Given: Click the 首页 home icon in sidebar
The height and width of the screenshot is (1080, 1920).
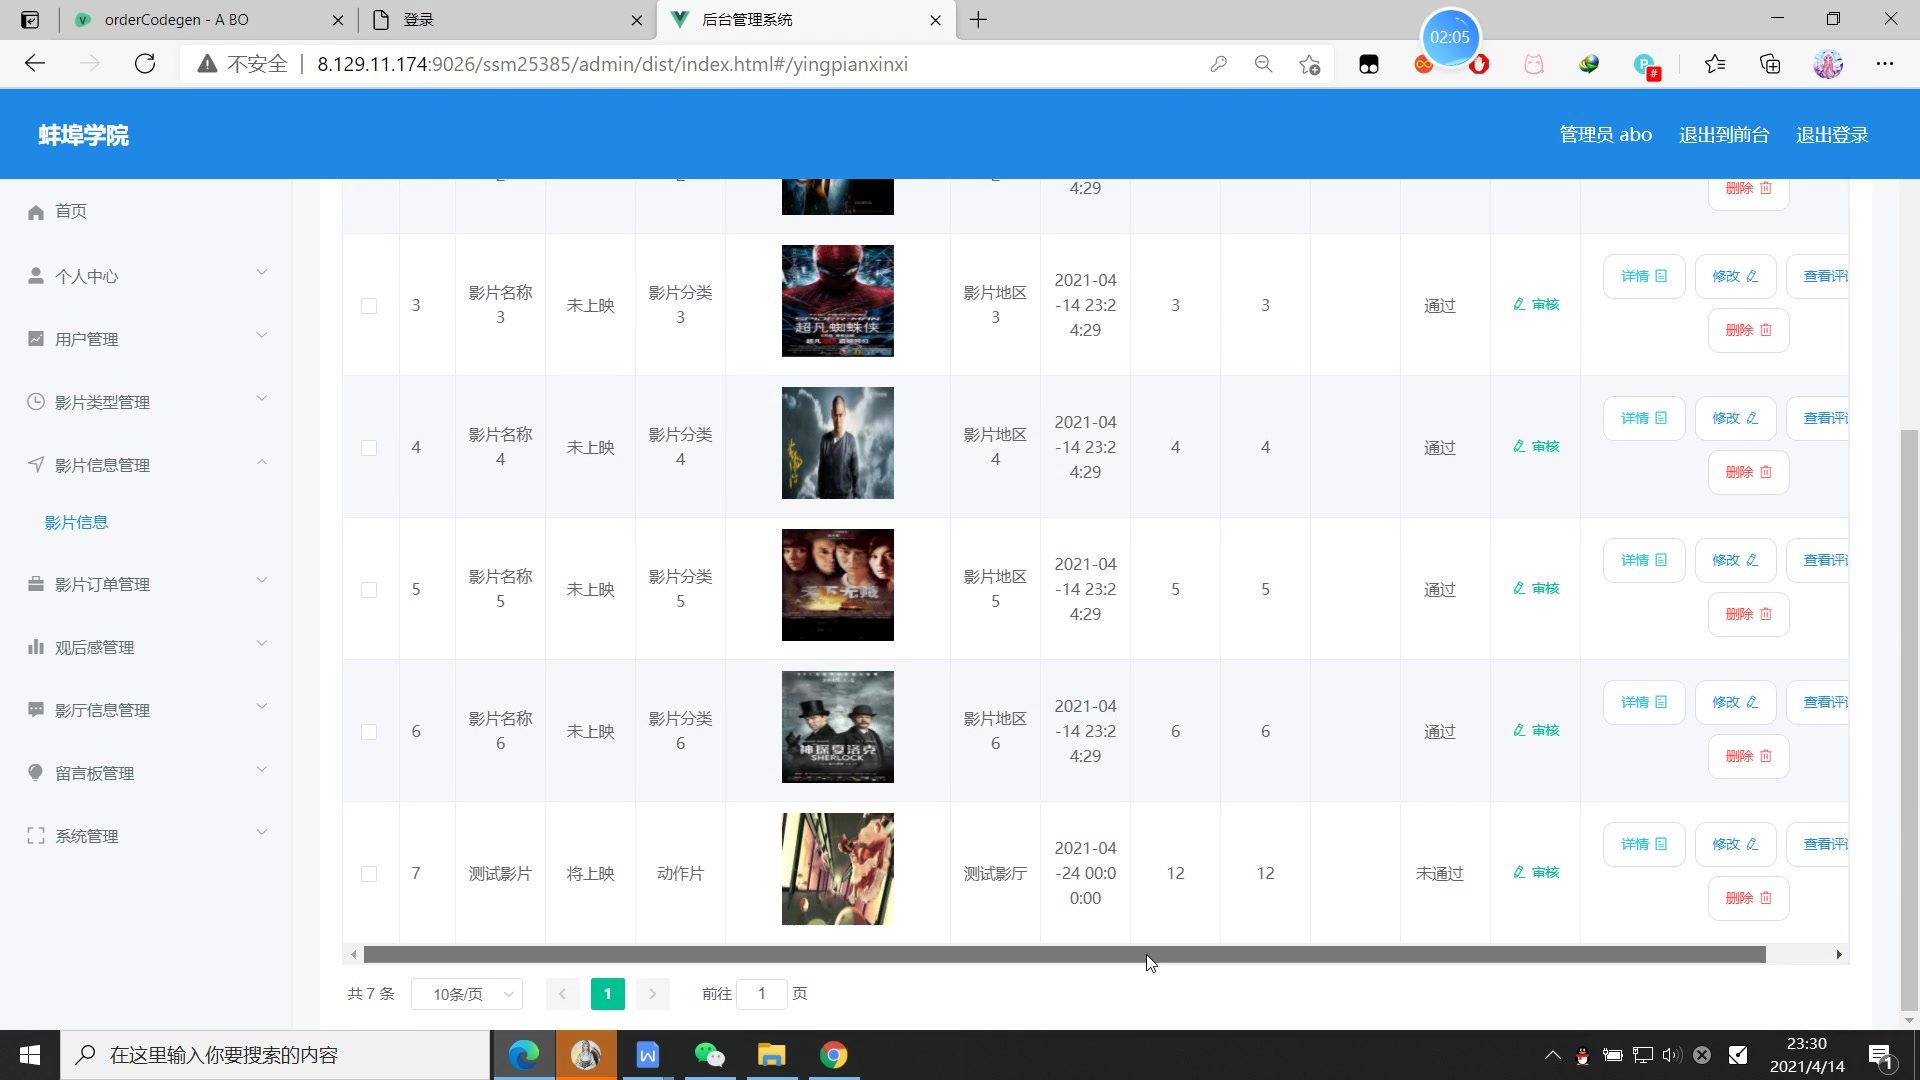Looking at the screenshot, I should (36, 212).
